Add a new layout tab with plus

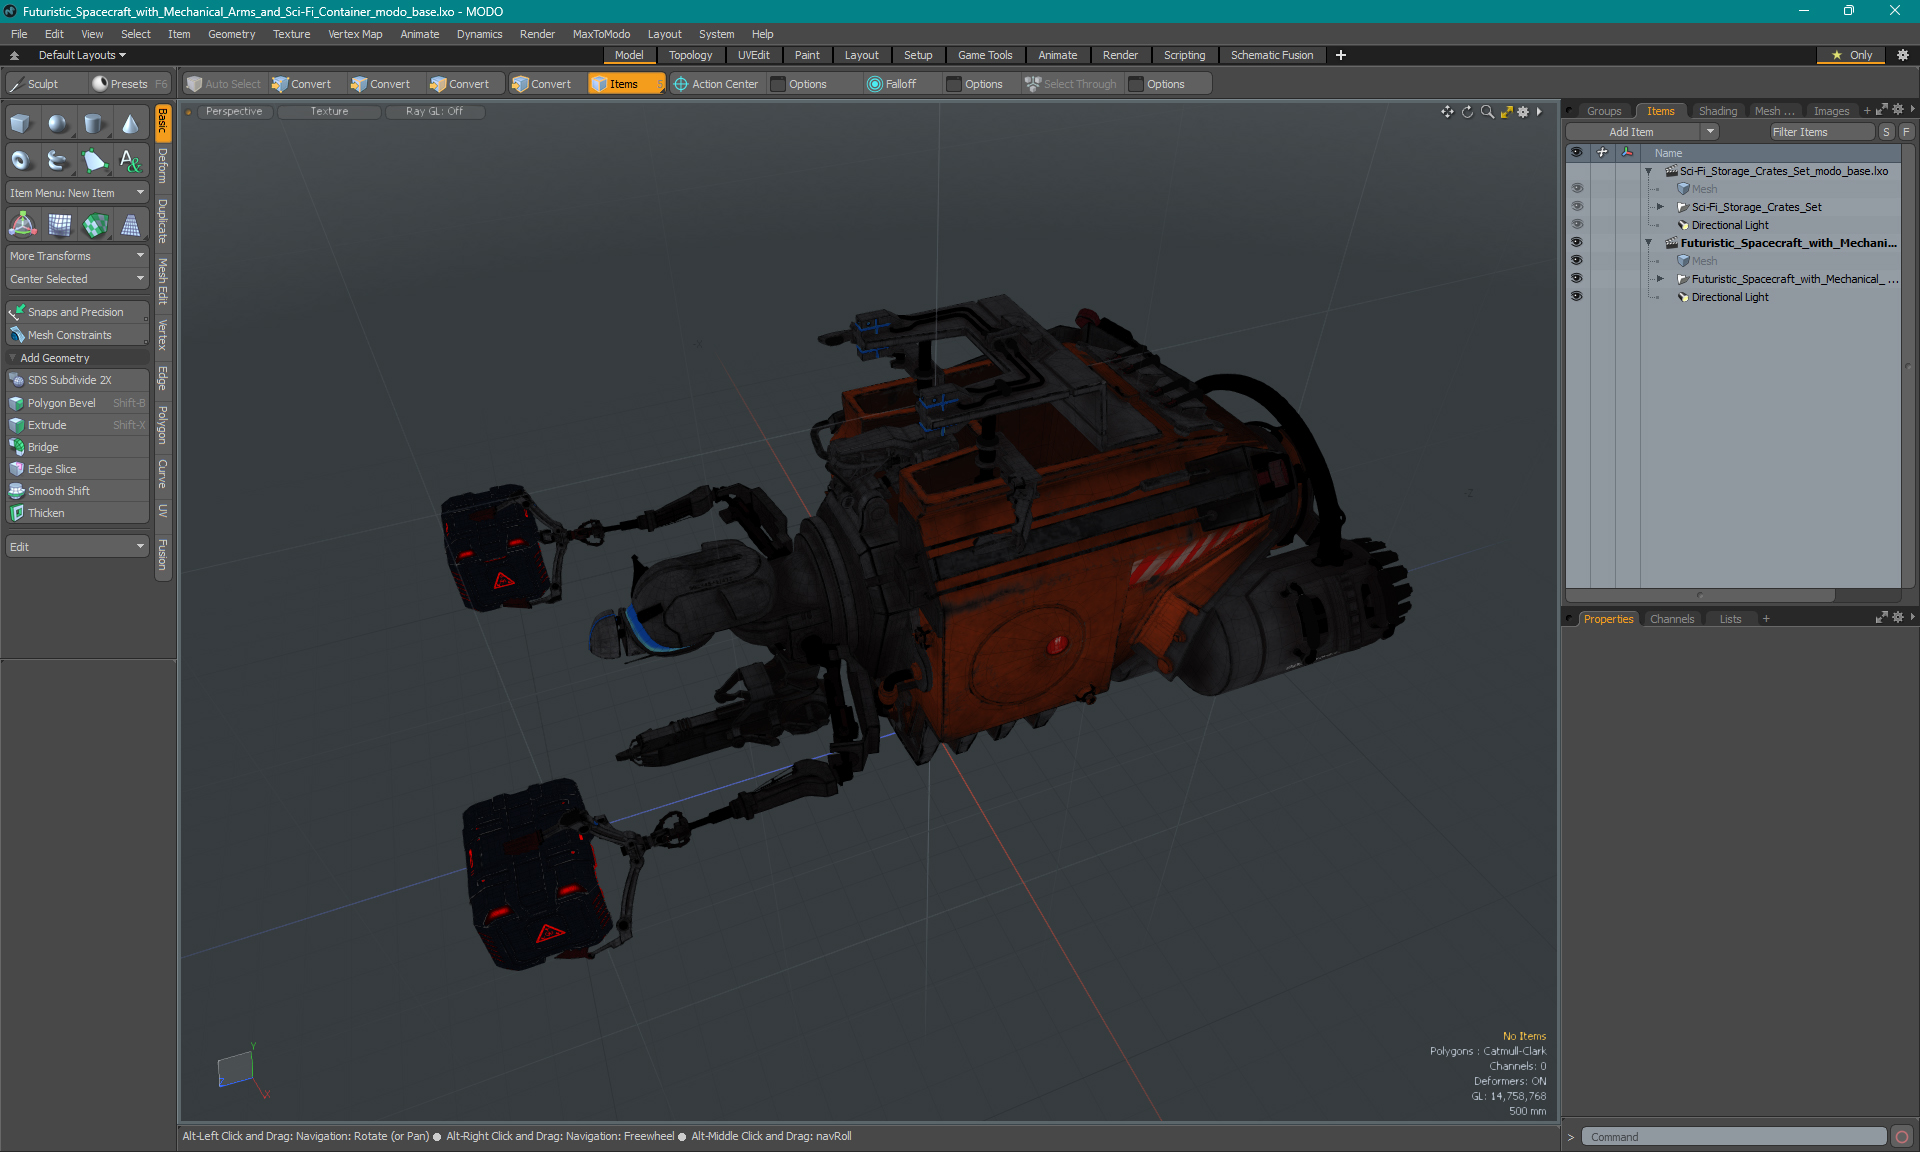(x=1341, y=55)
